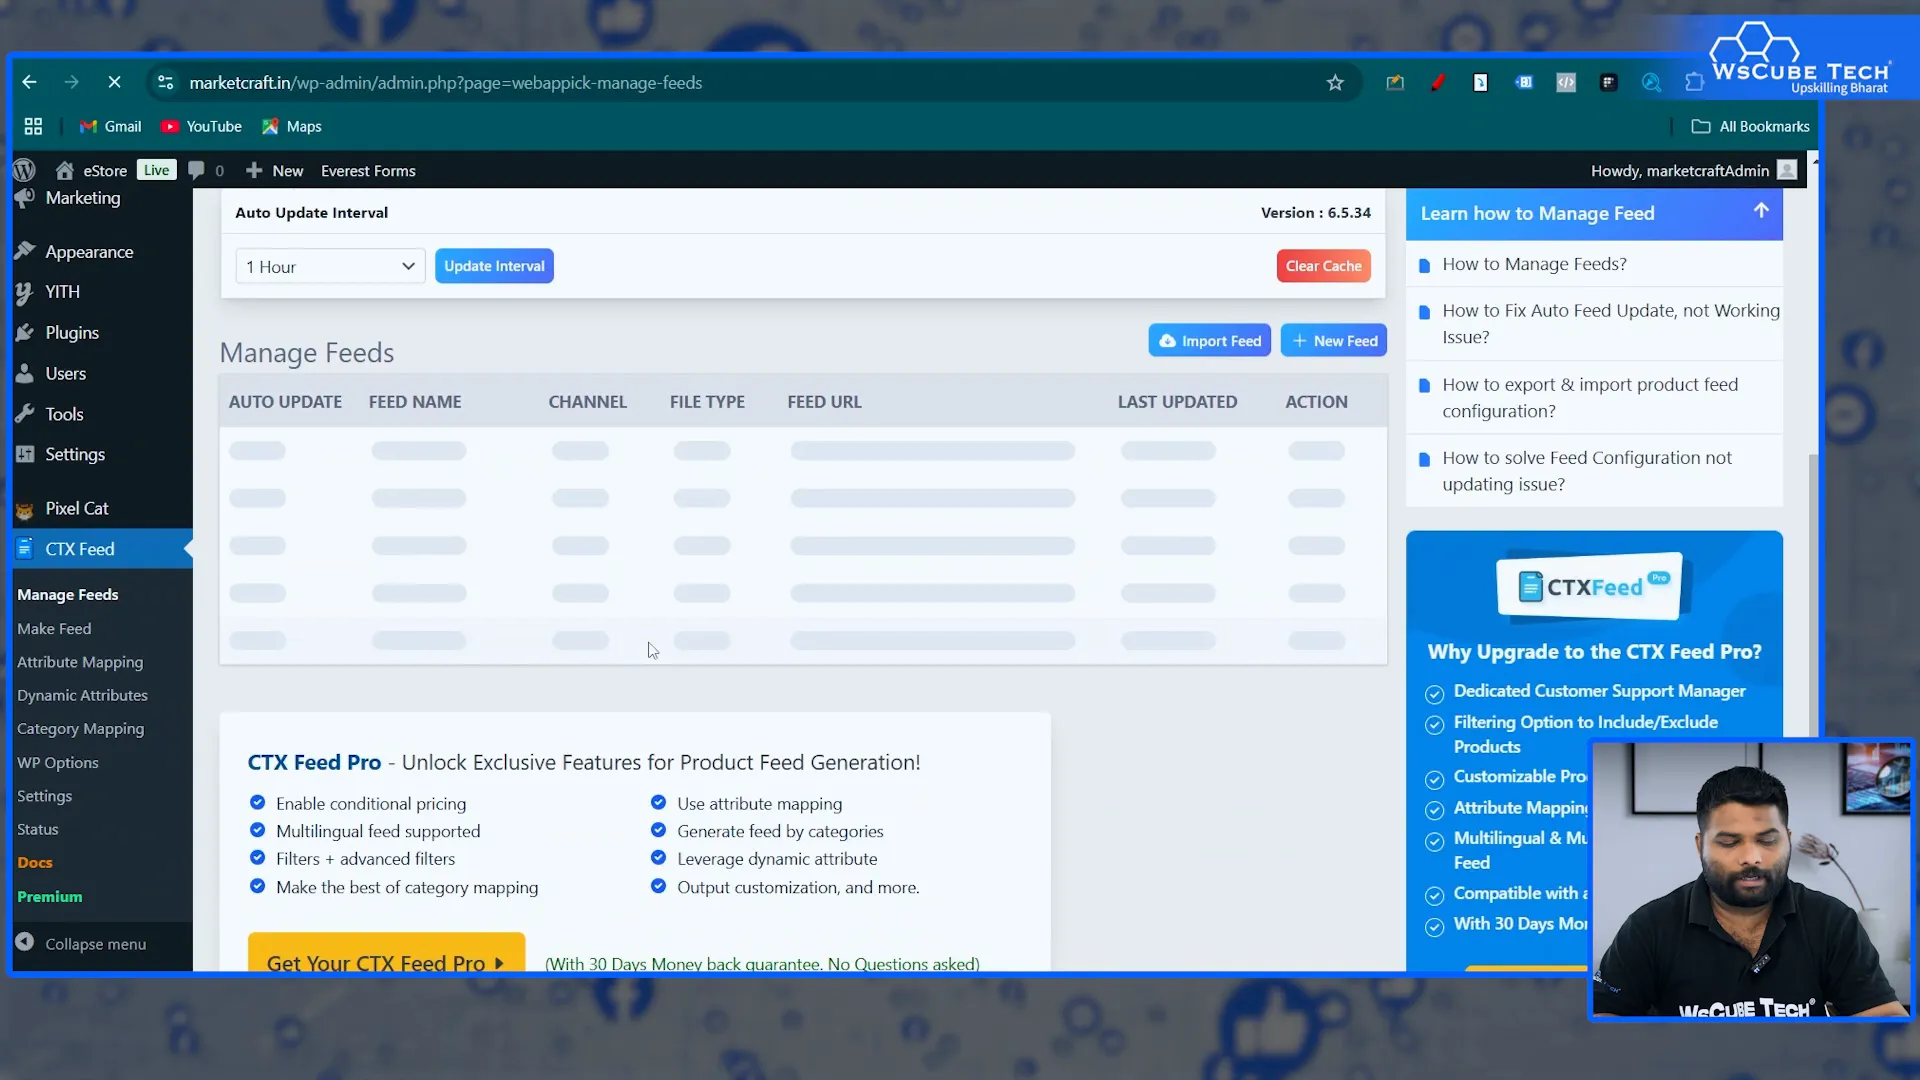Click the WordPress logo in admin bar
1920x1080 pixels.
coord(24,170)
